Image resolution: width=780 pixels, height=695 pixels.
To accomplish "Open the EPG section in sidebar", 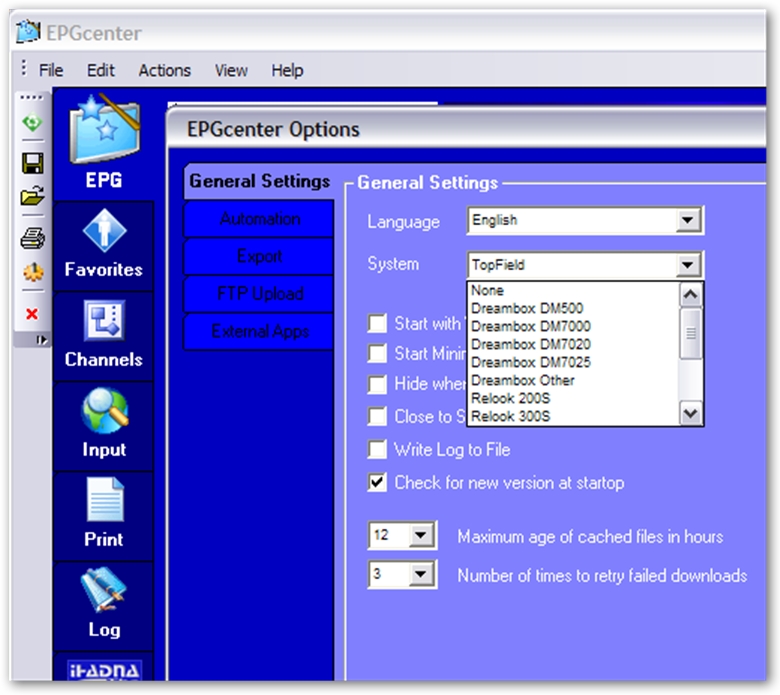I will (x=104, y=147).
